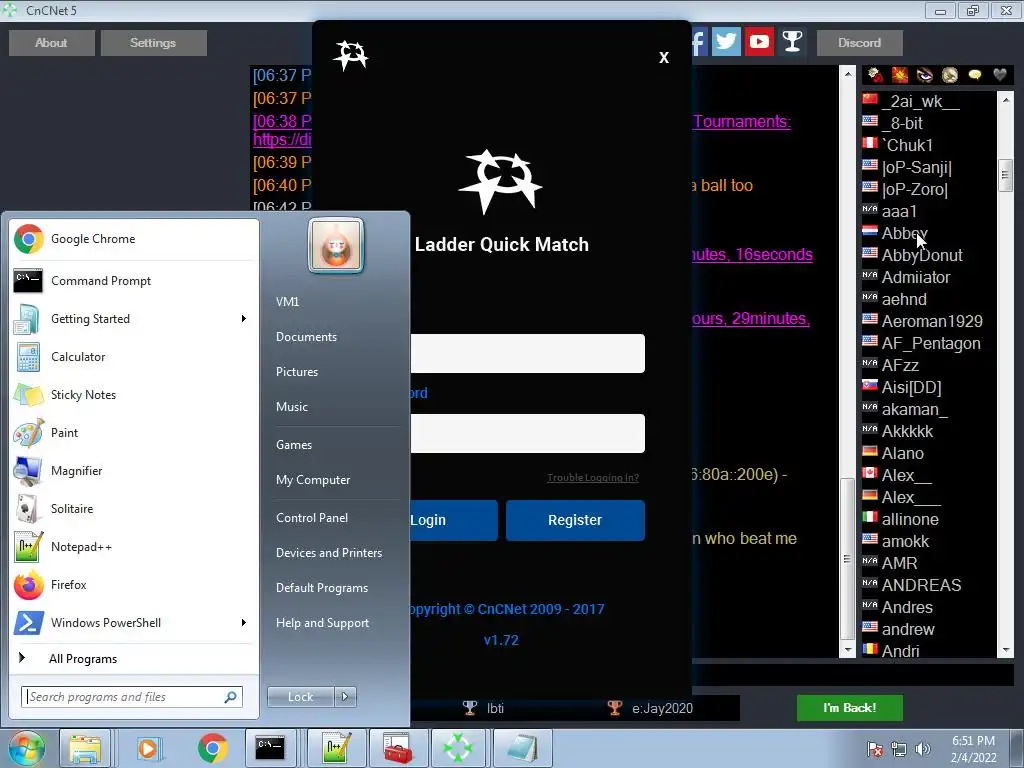
Task: Open the CnCNet YouTube icon
Action: point(760,42)
